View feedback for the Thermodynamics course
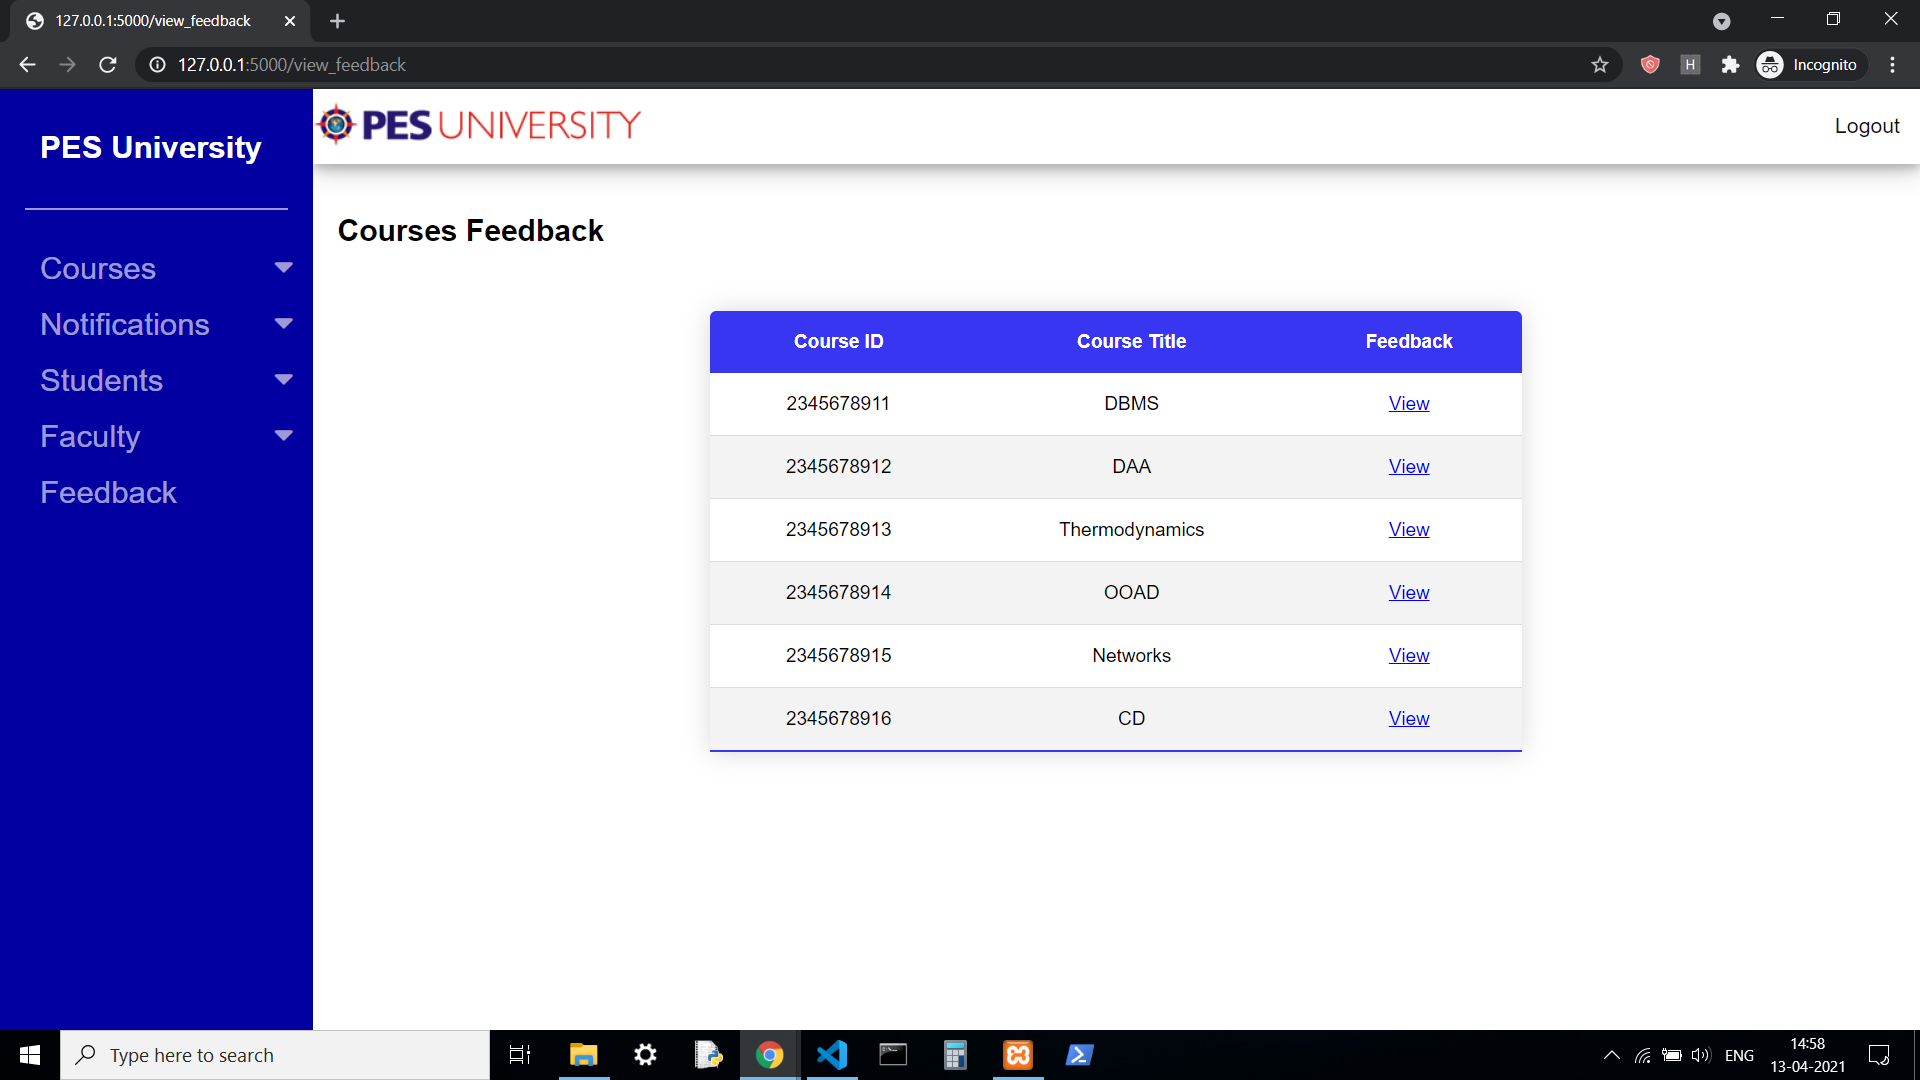The image size is (1920, 1080). (x=1408, y=529)
